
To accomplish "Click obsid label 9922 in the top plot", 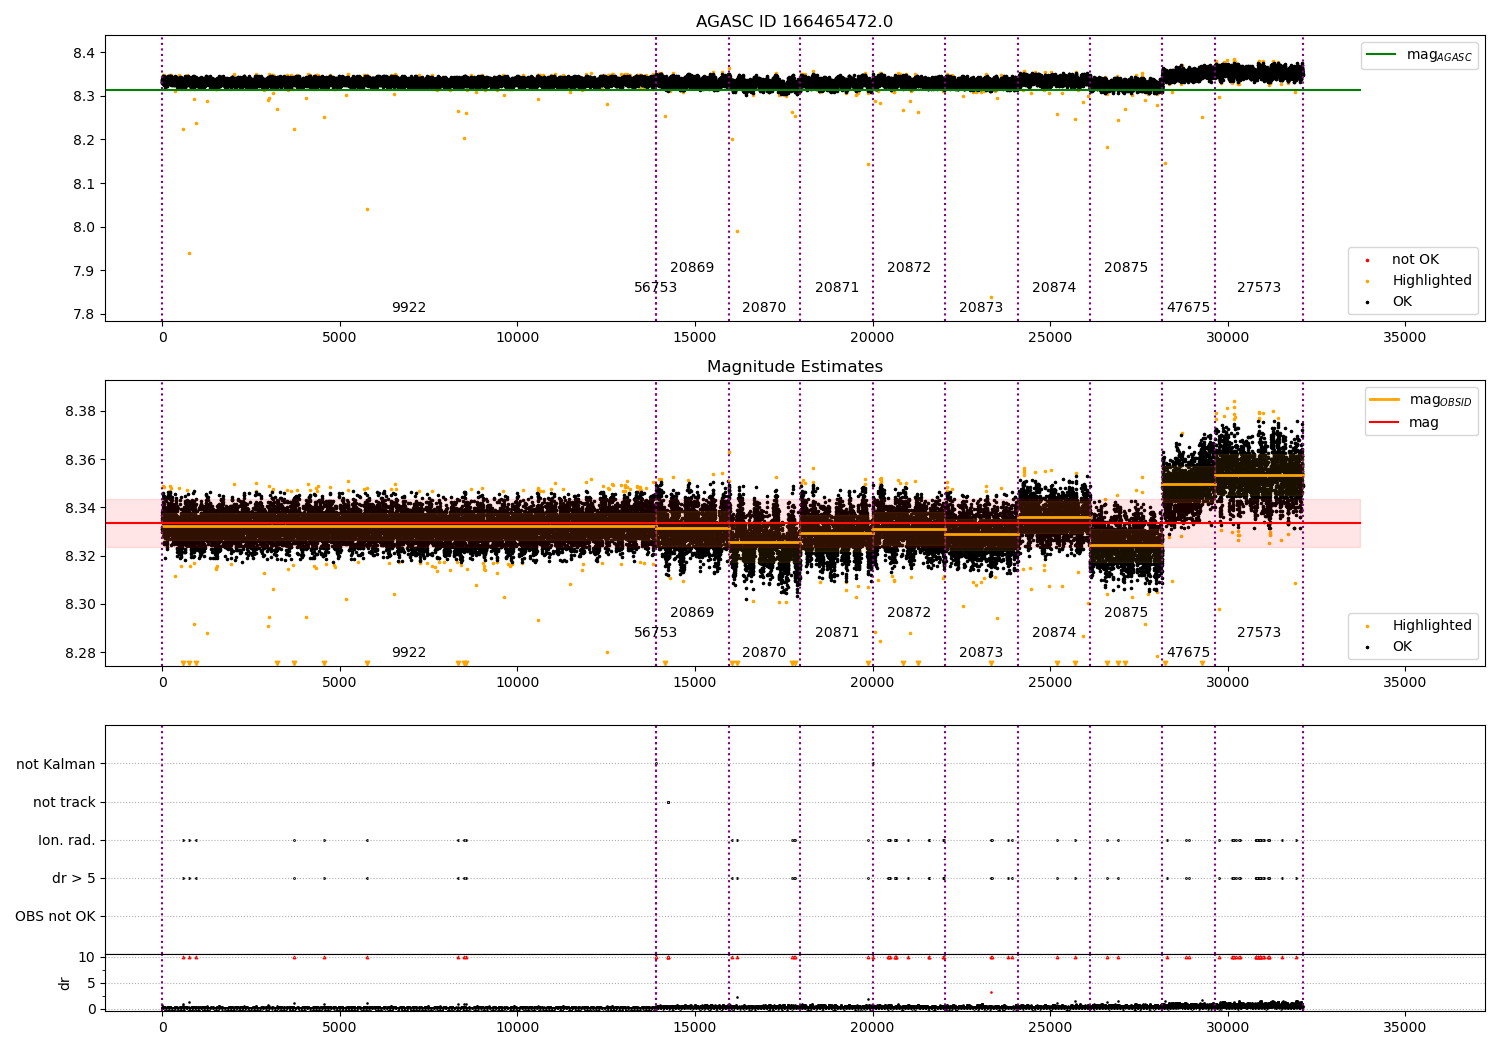I will [x=409, y=308].
